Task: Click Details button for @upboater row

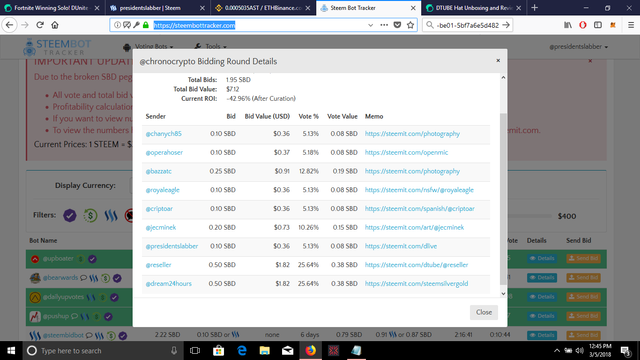Action: 542,258
